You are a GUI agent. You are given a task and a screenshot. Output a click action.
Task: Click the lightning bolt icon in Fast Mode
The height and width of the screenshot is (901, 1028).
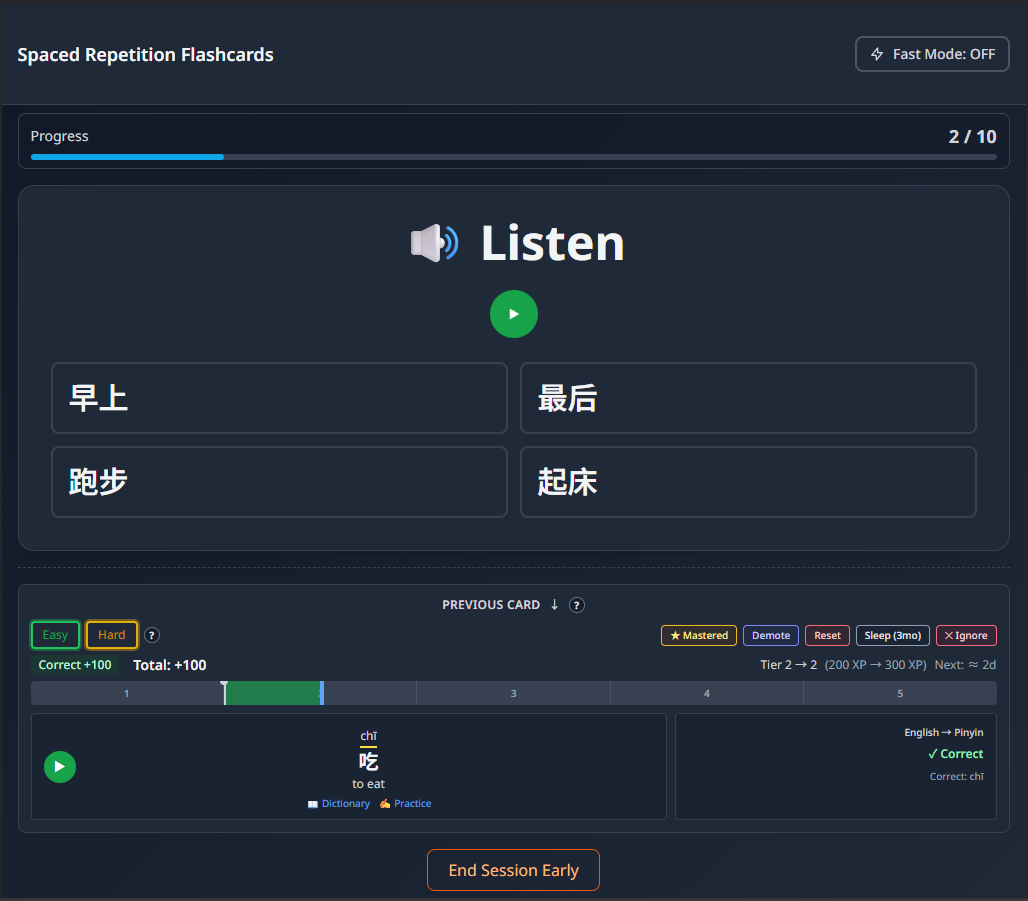(877, 54)
